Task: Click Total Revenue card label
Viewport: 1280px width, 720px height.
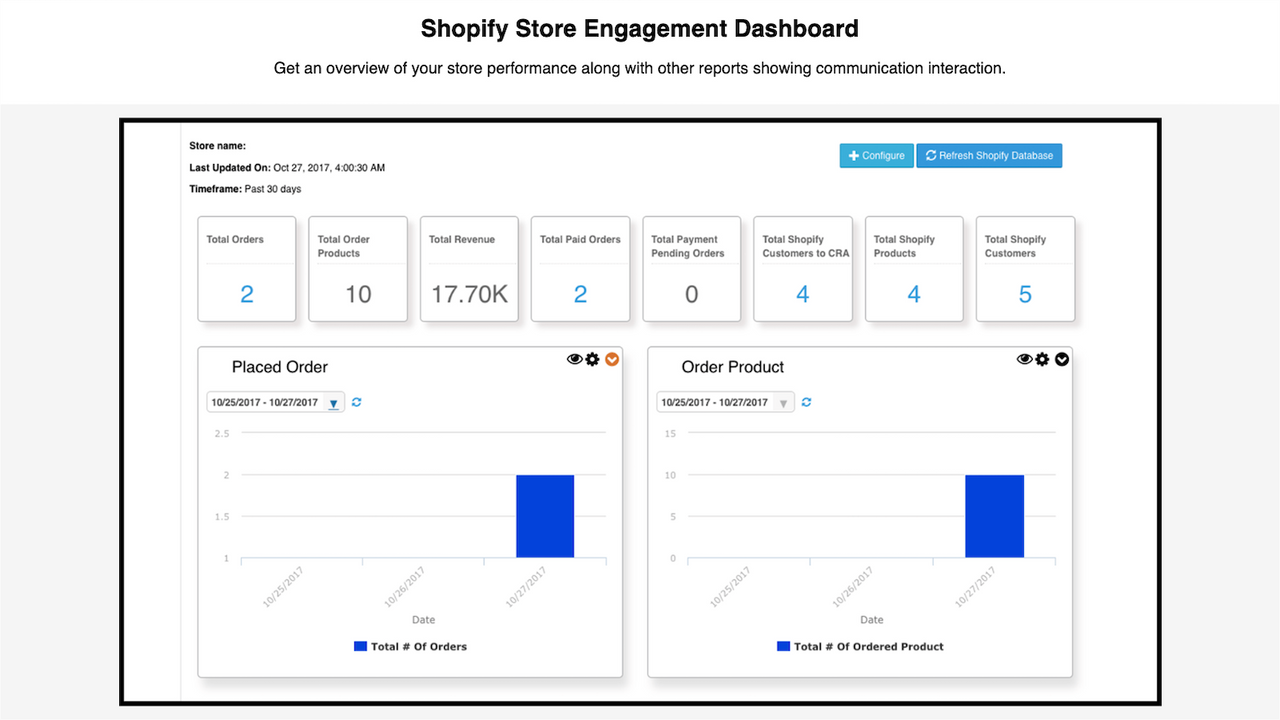Action: pyautogui.click(x=462, y=239)
